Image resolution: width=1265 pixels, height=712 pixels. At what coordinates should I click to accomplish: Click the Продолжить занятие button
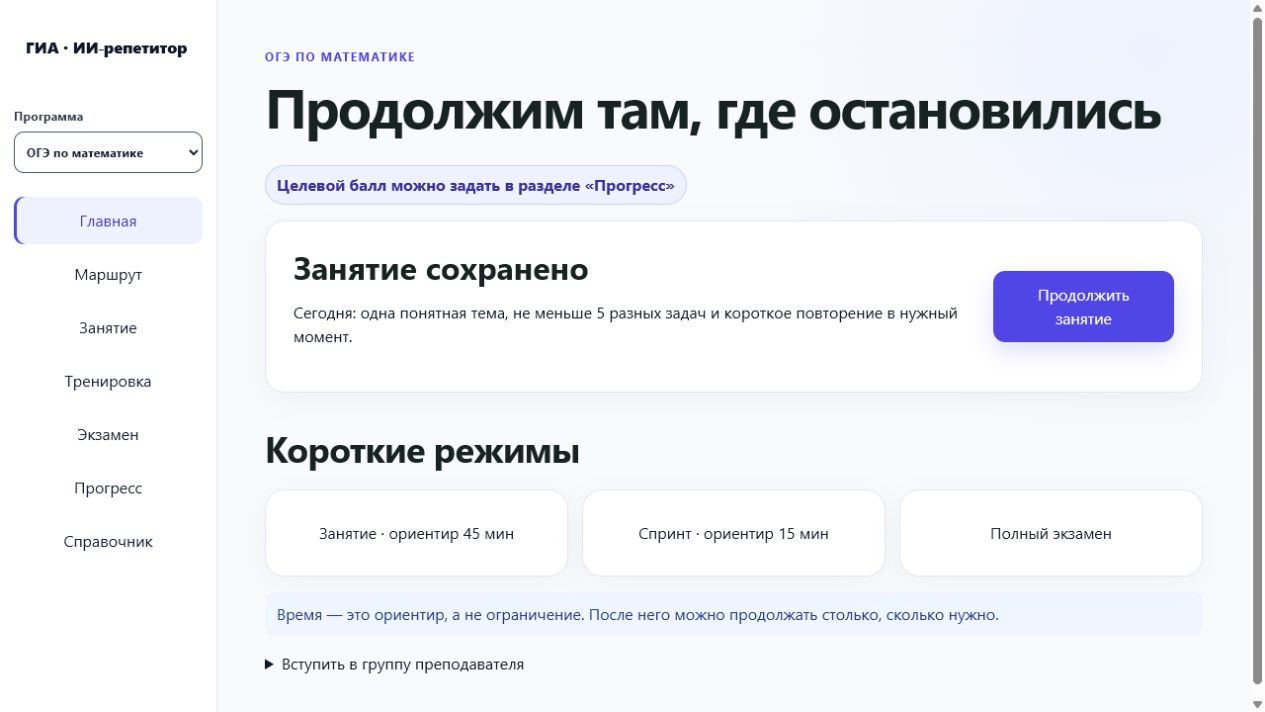(1083, 307)
